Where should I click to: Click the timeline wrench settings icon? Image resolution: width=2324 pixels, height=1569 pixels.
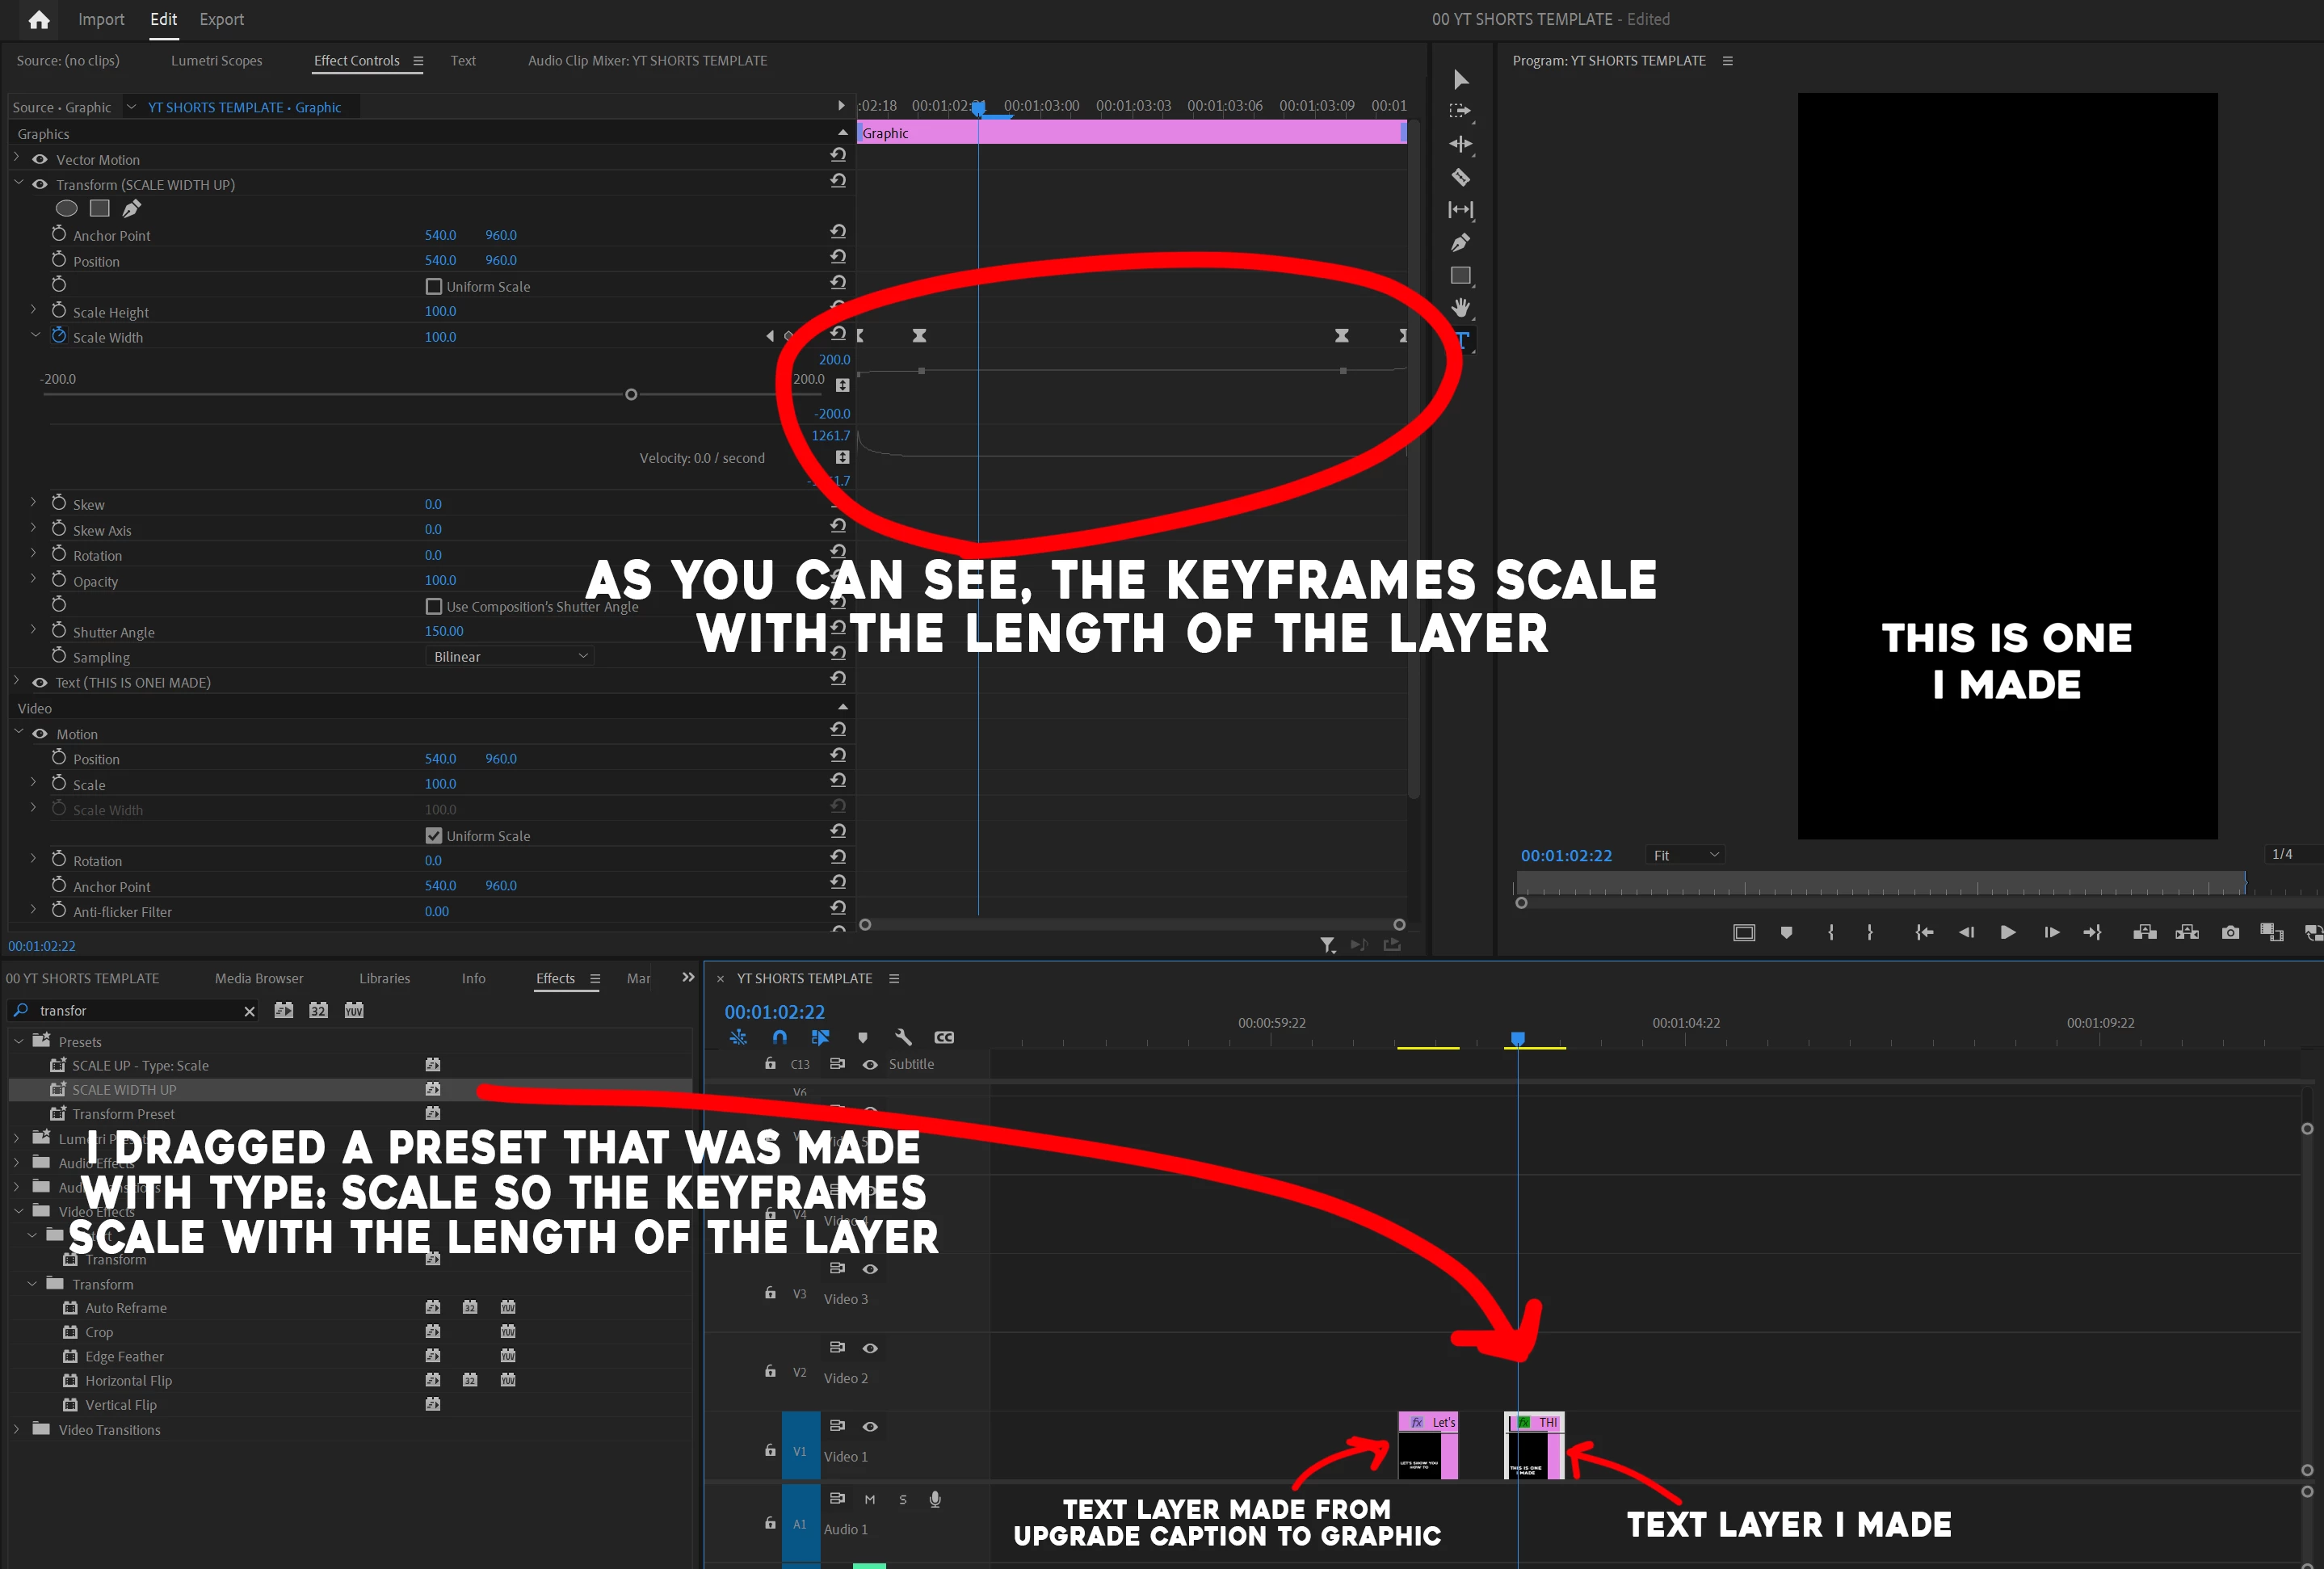tap(903, 1037)
